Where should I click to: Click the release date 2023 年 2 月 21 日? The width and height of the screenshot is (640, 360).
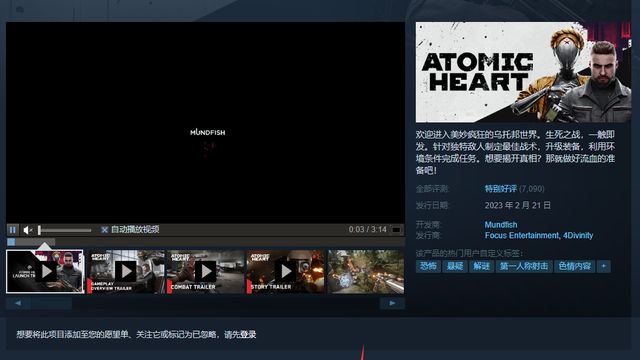[x=518, y=205]
